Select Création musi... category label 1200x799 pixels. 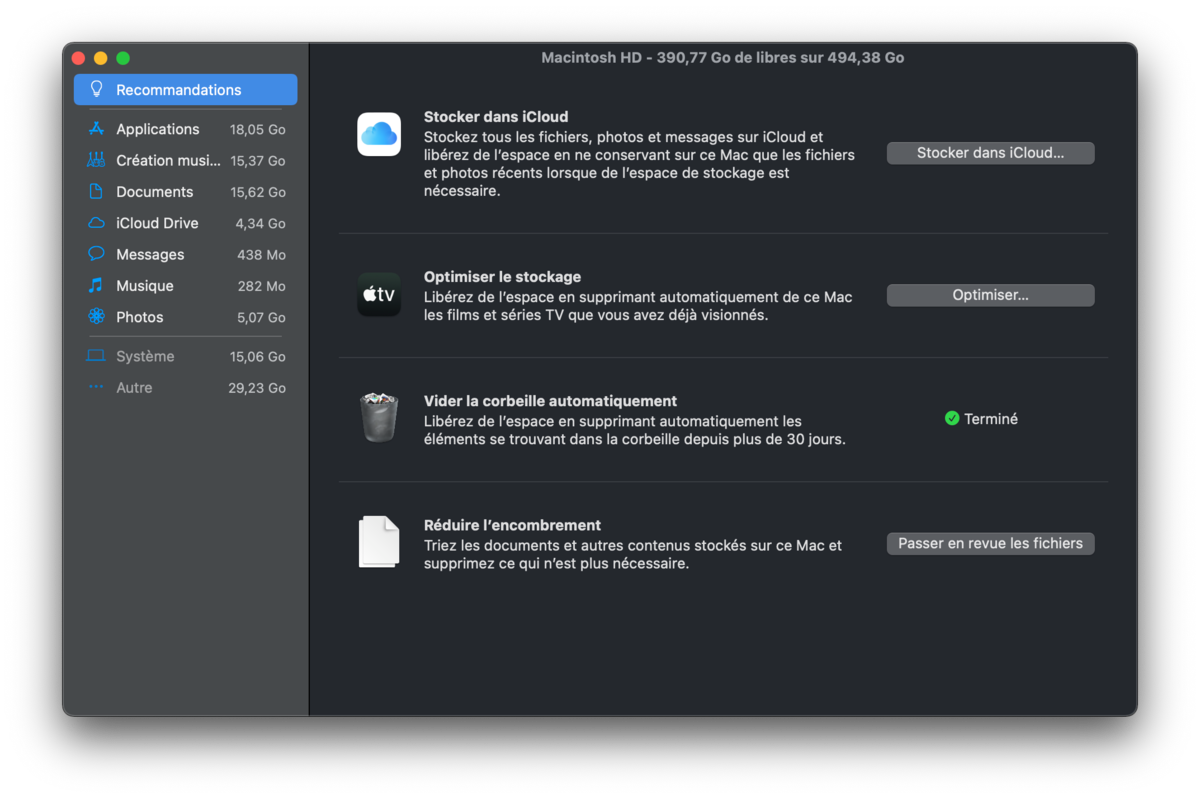point(168,160)
